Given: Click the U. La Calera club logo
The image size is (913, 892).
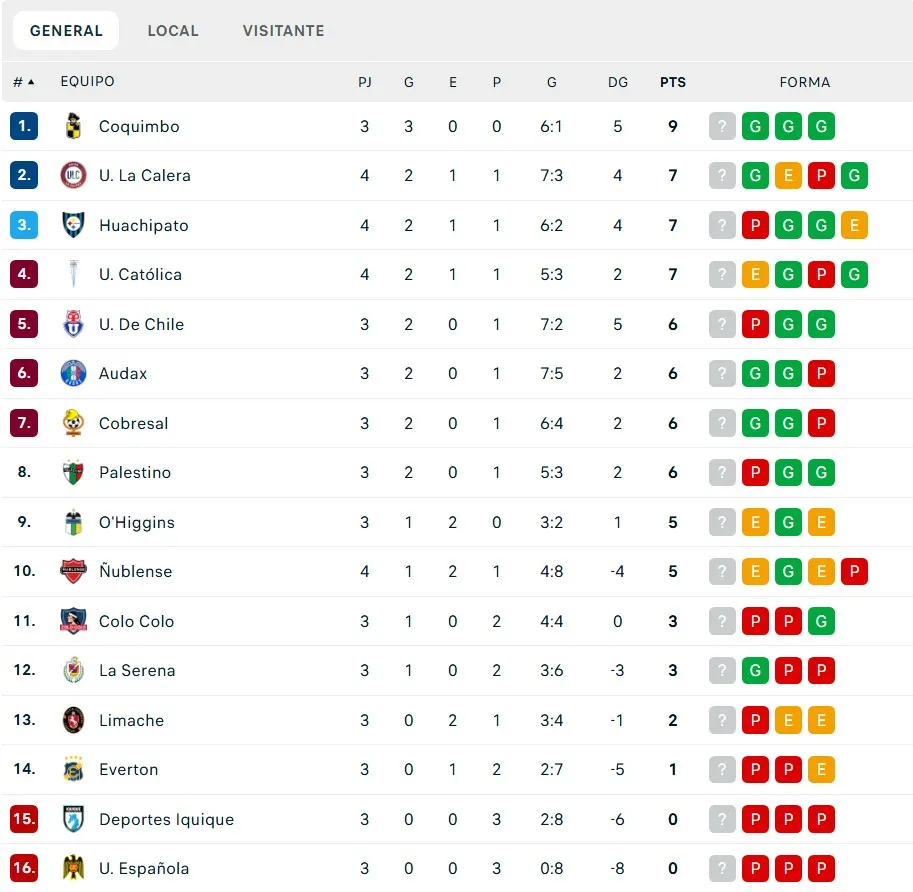Looking at the screenshot, I should click(x=73, y=175).
